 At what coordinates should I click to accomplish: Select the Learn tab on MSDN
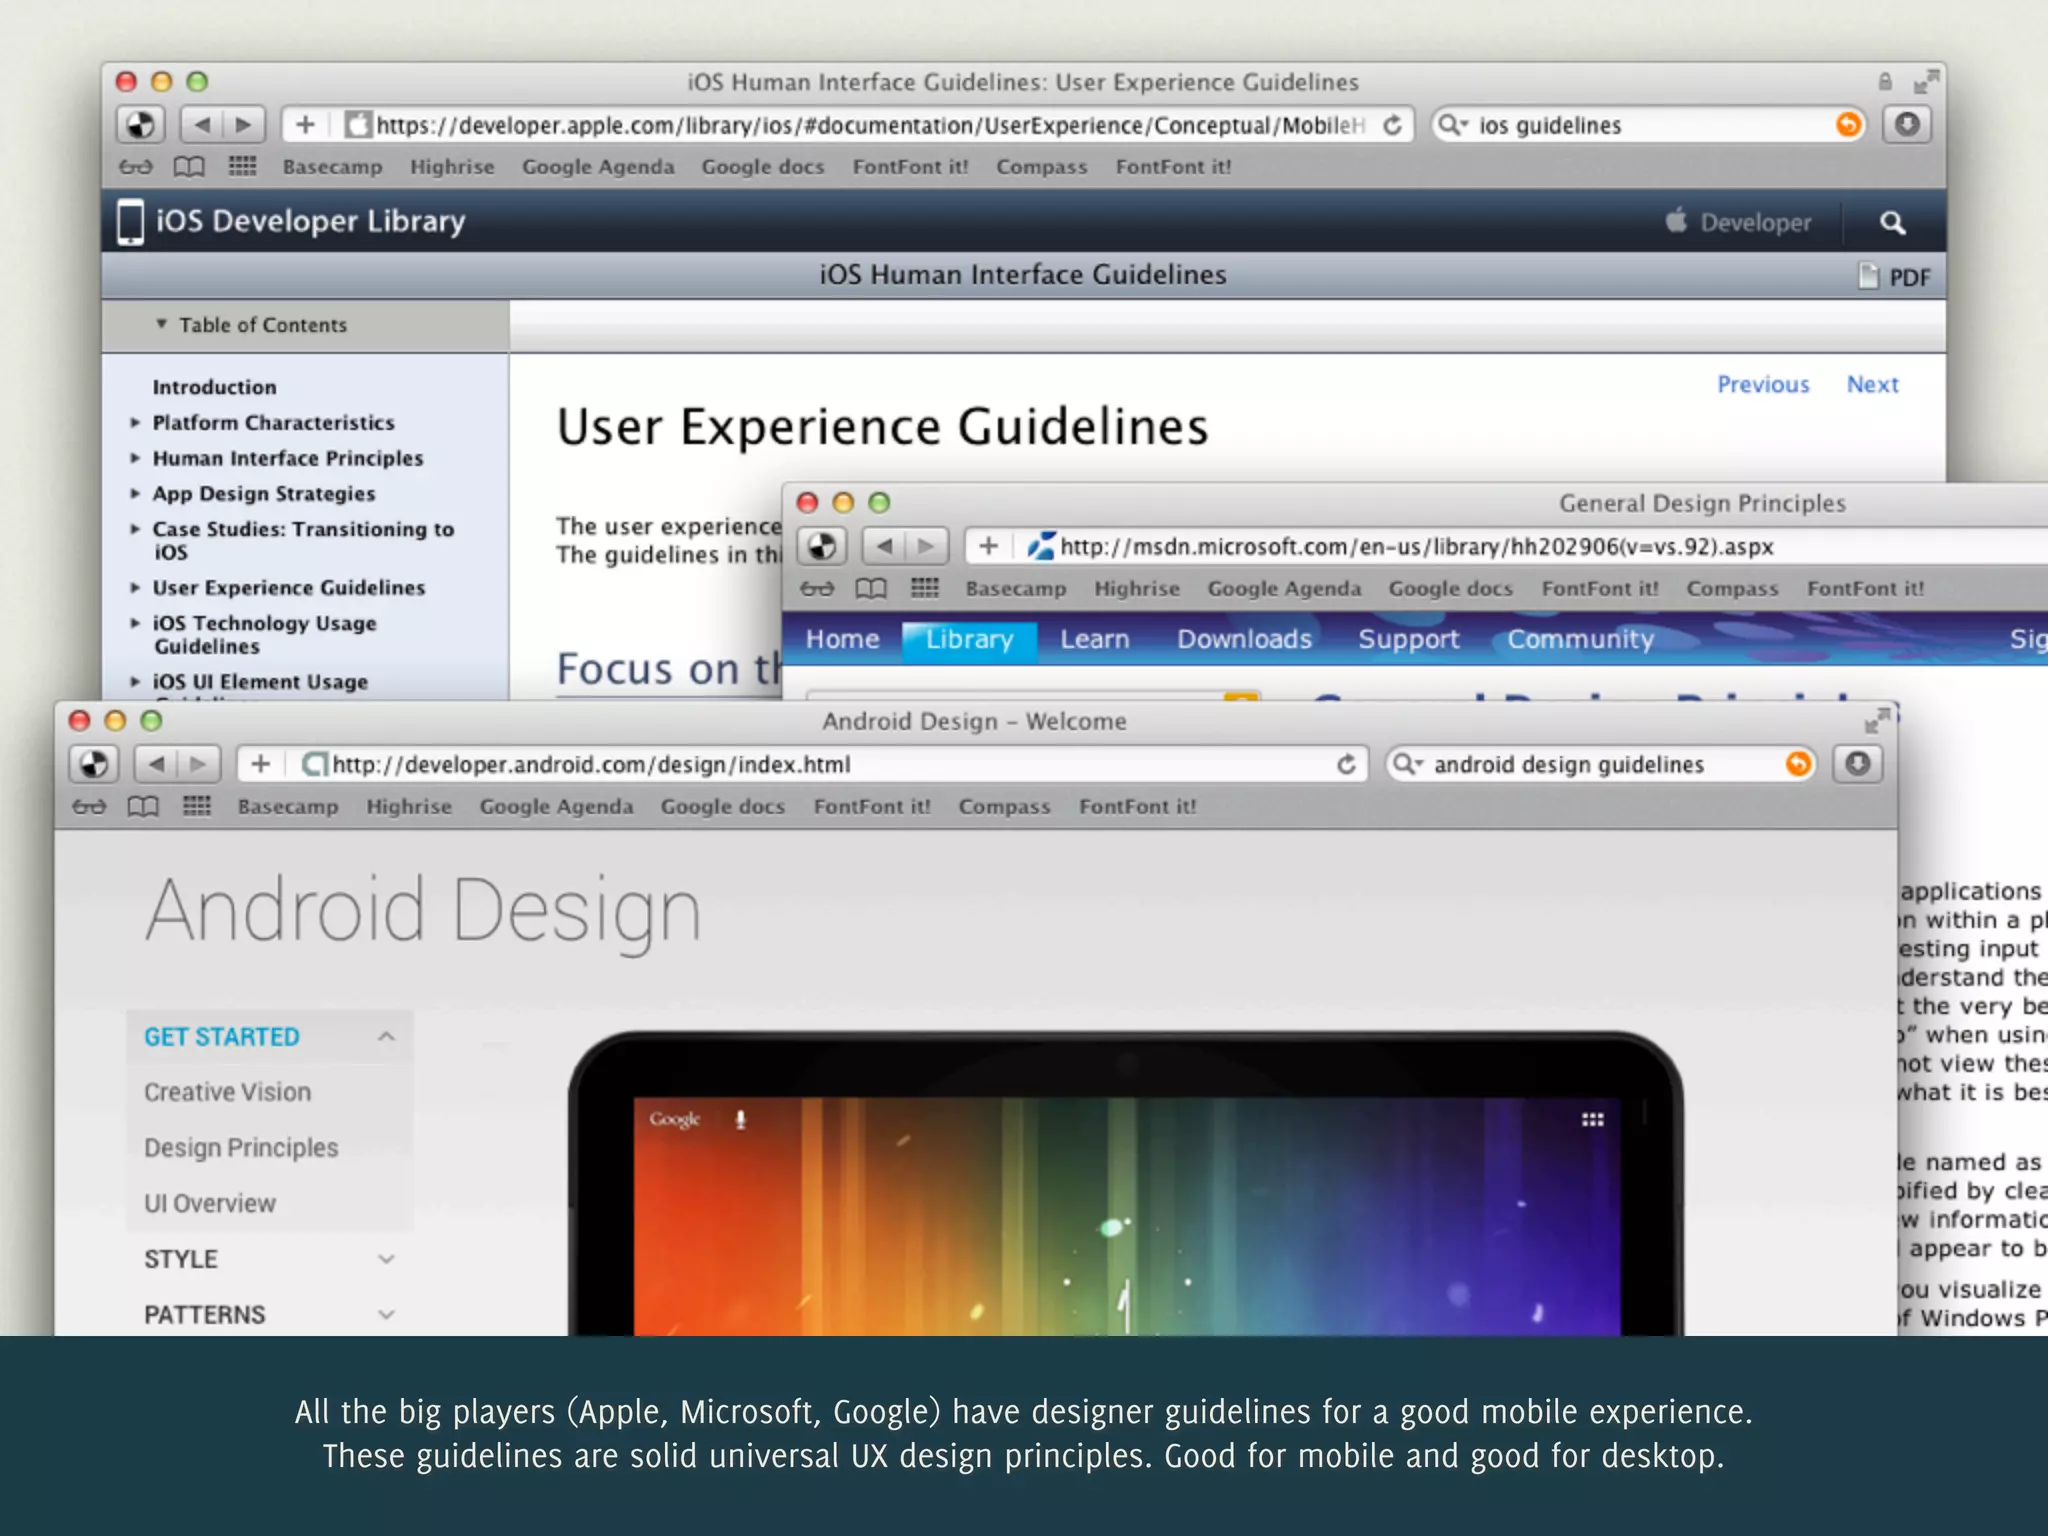[x=1094, y=639]
